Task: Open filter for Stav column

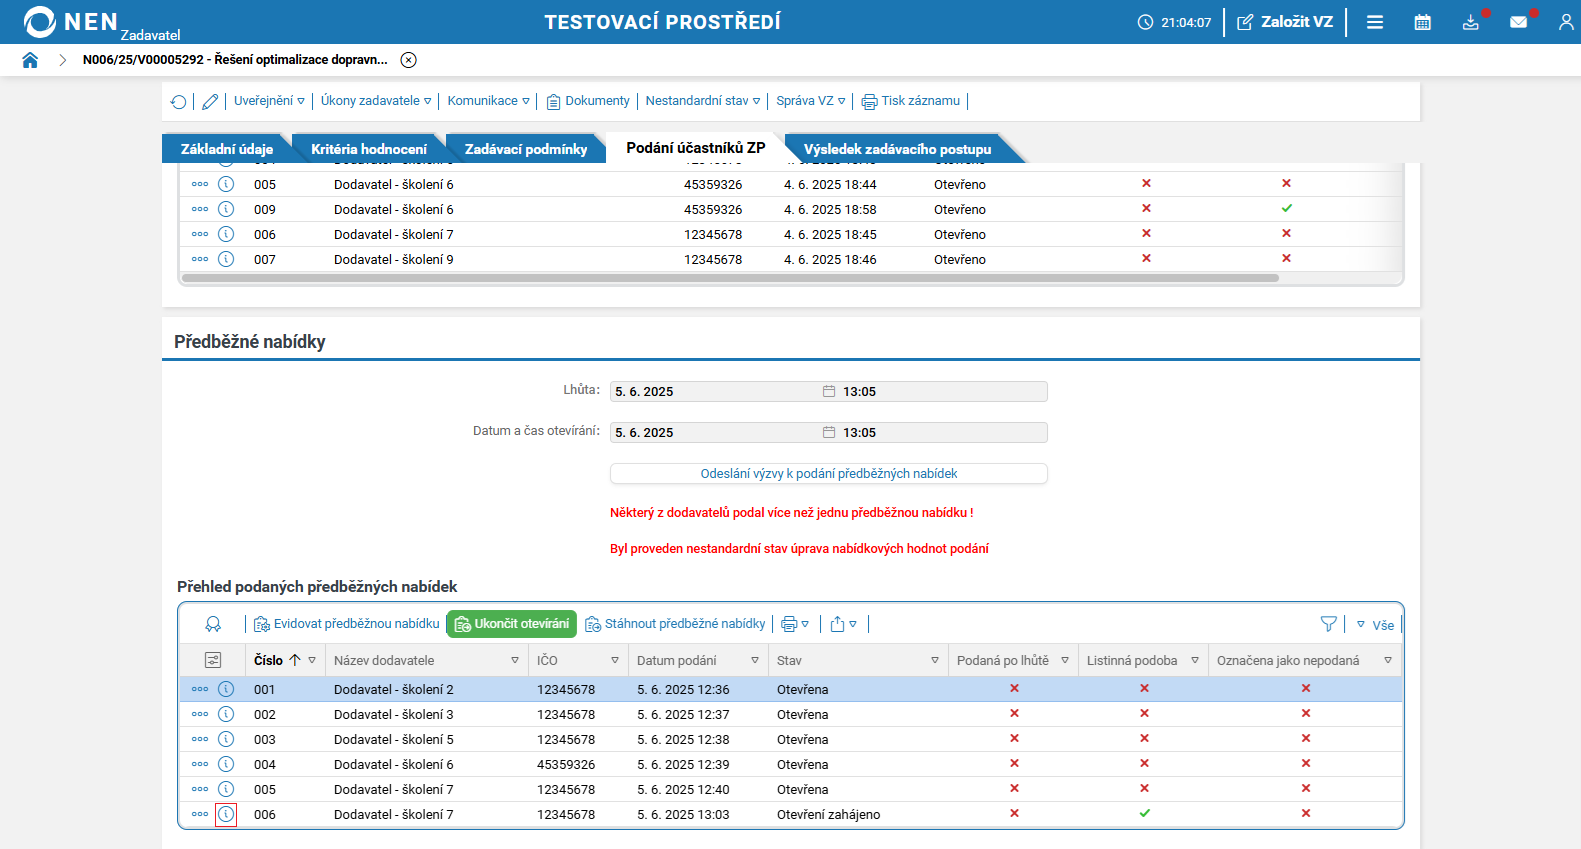Action: [935, 660]
